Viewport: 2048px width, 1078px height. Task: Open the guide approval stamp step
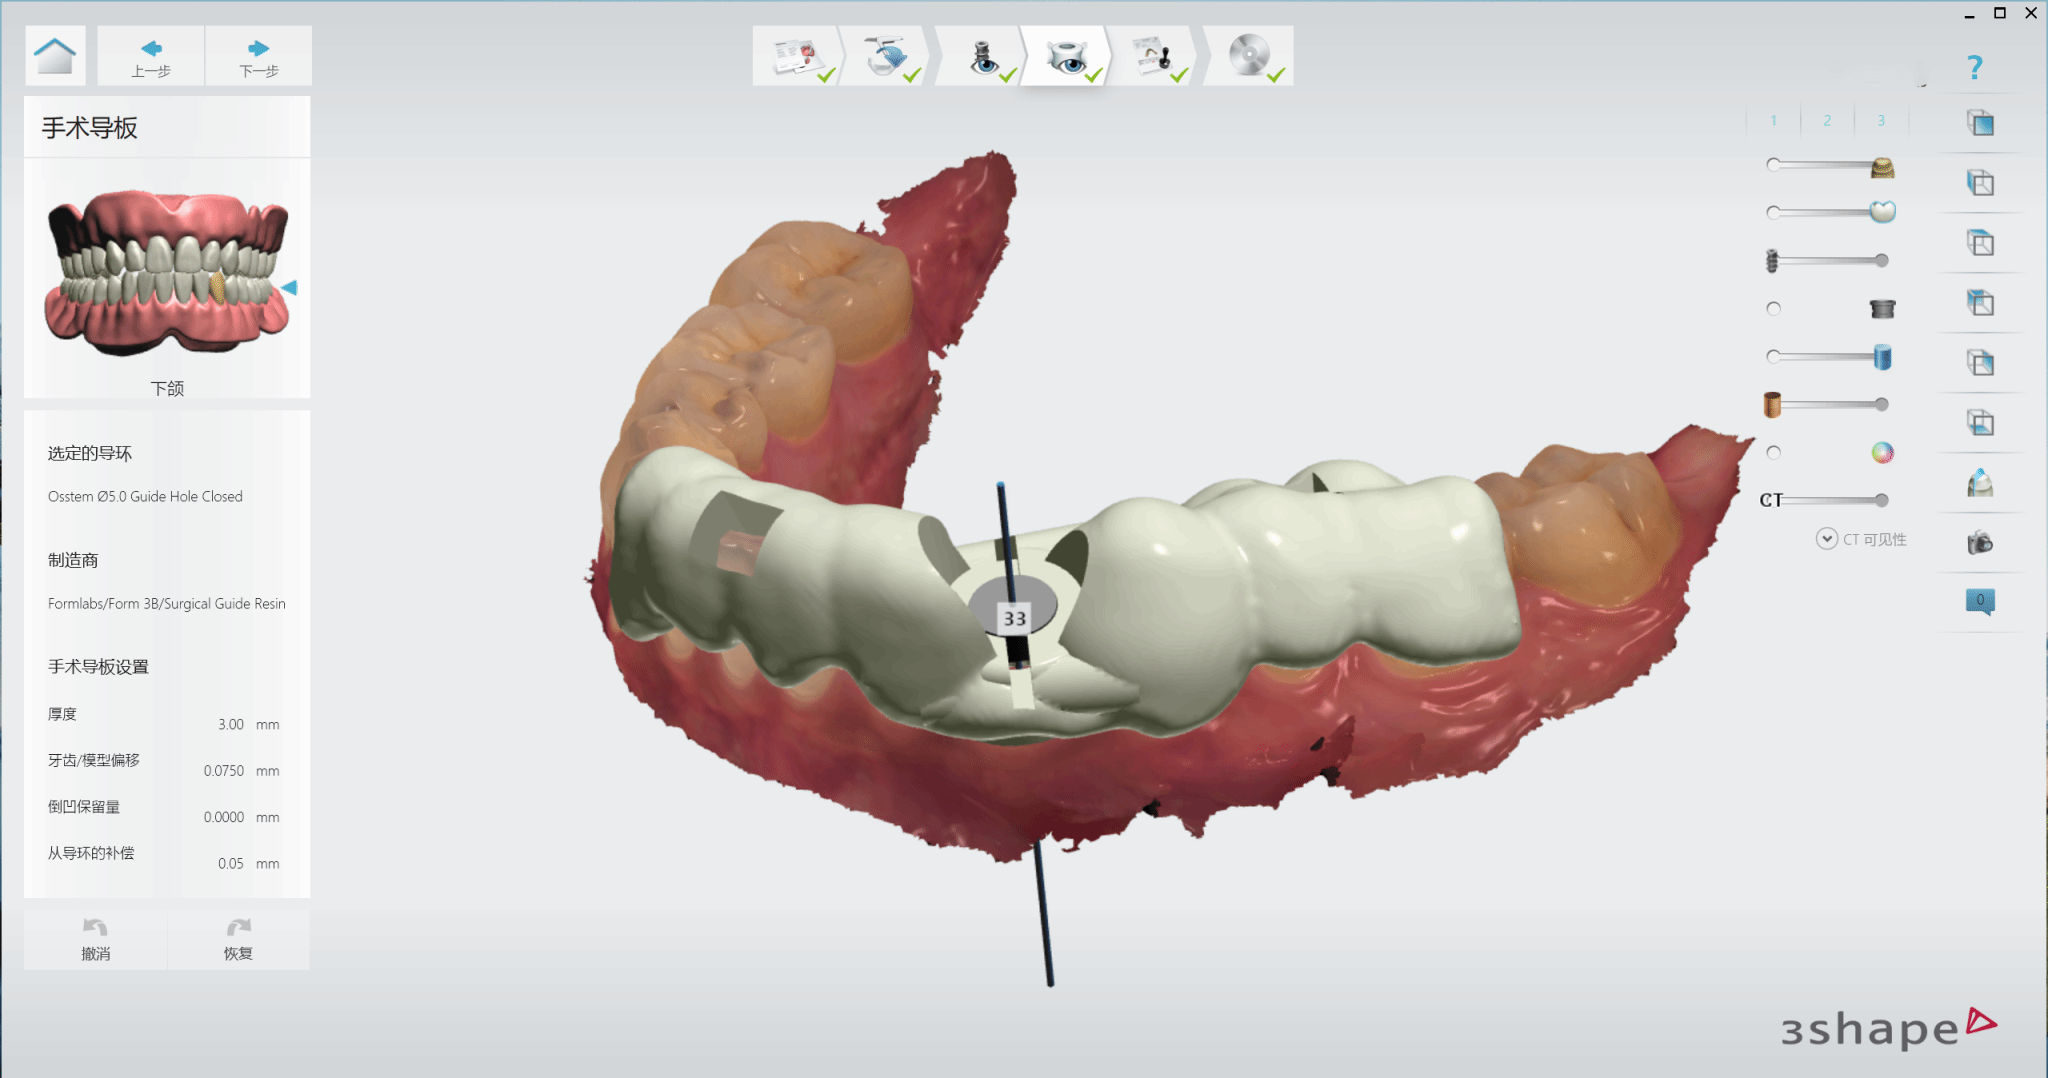(x=1153, y=57)
